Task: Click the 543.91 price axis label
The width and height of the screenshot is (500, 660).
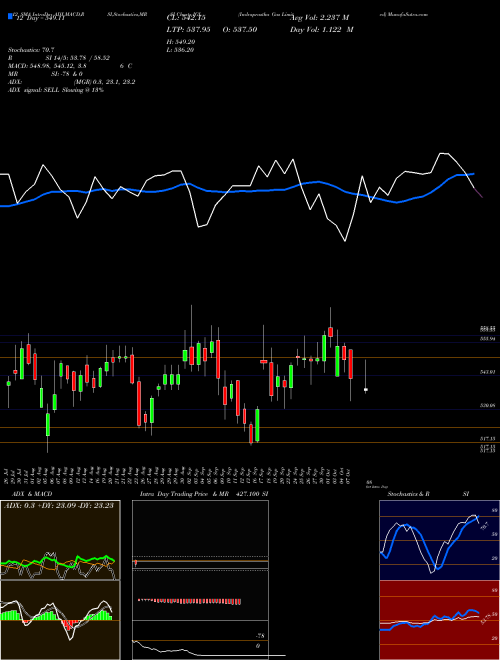Action: pyautogui.click(x=487, y=372)
